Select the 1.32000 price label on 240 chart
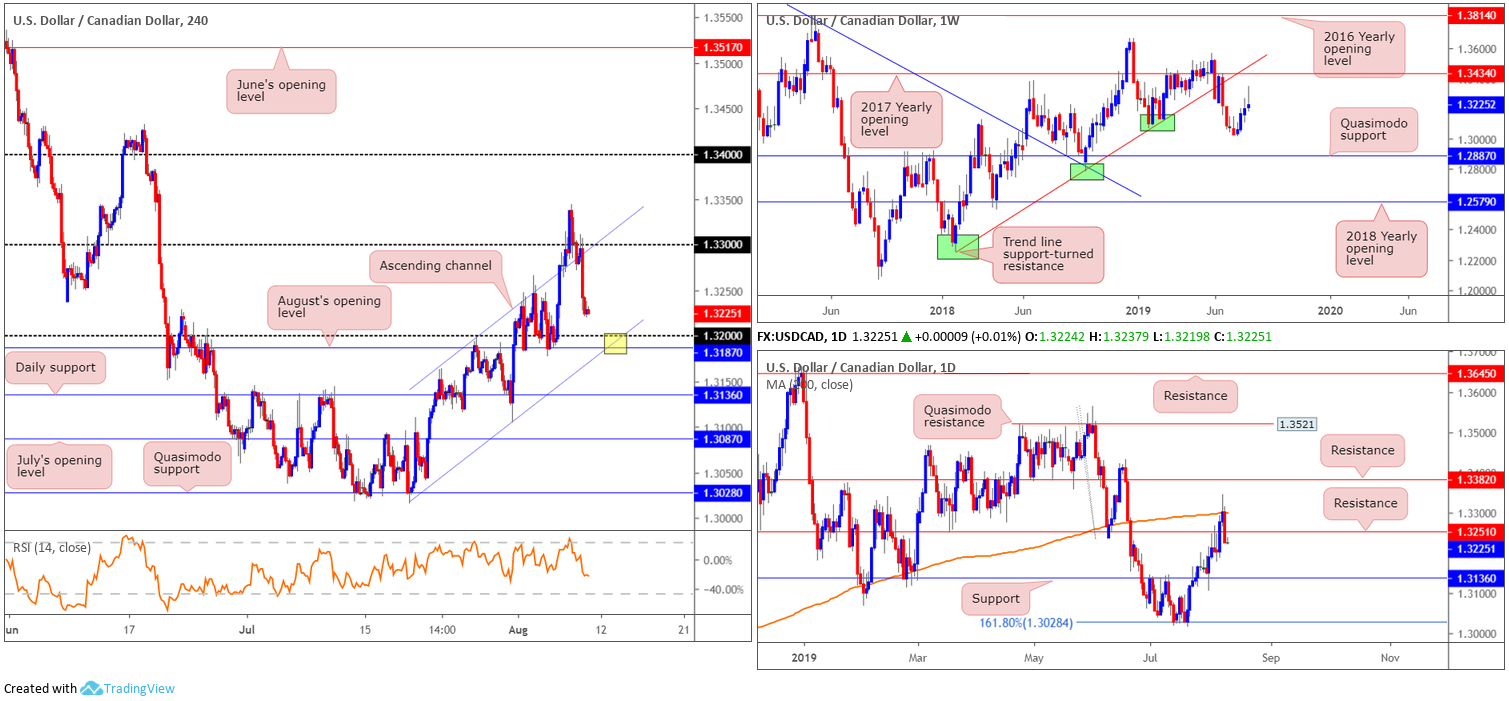Screen dimensions: 1509x701 coord(722,336)
